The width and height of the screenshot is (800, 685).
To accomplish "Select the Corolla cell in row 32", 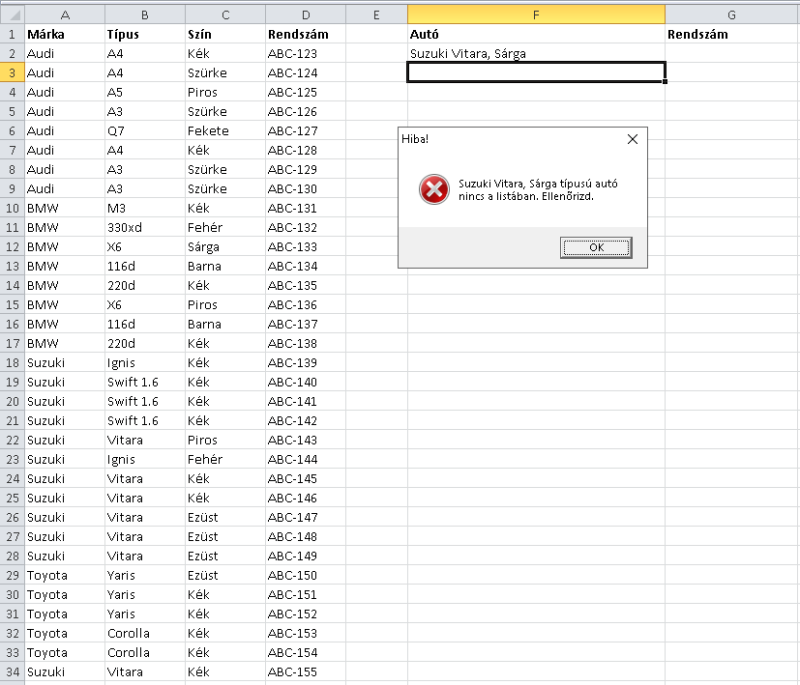I will (145, 633).
